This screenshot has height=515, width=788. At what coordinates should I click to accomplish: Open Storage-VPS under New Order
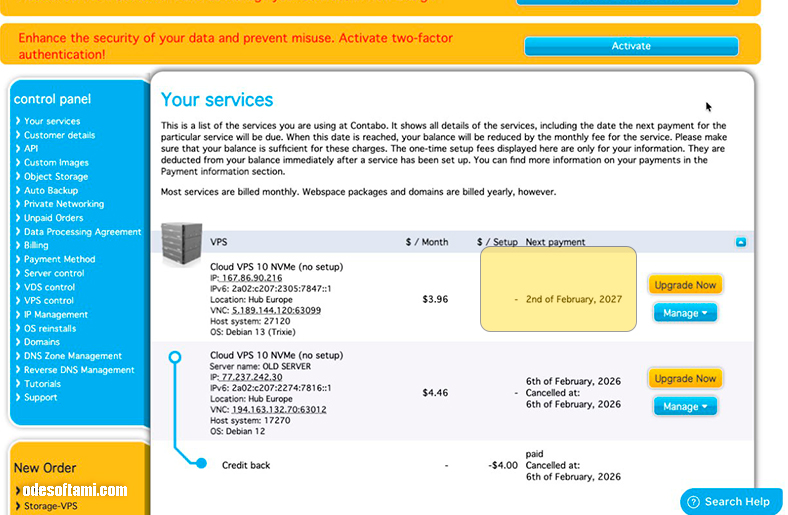(x=54, y=505)
